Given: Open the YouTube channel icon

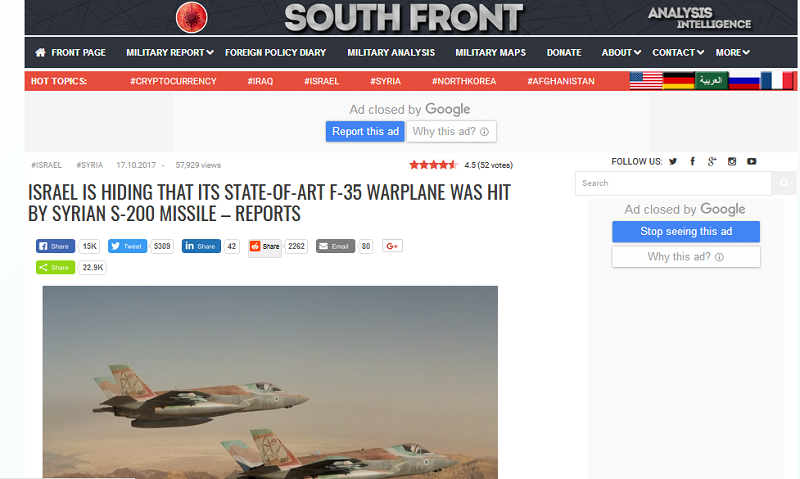Looking at the screenshot, I should tap(752, 162).
